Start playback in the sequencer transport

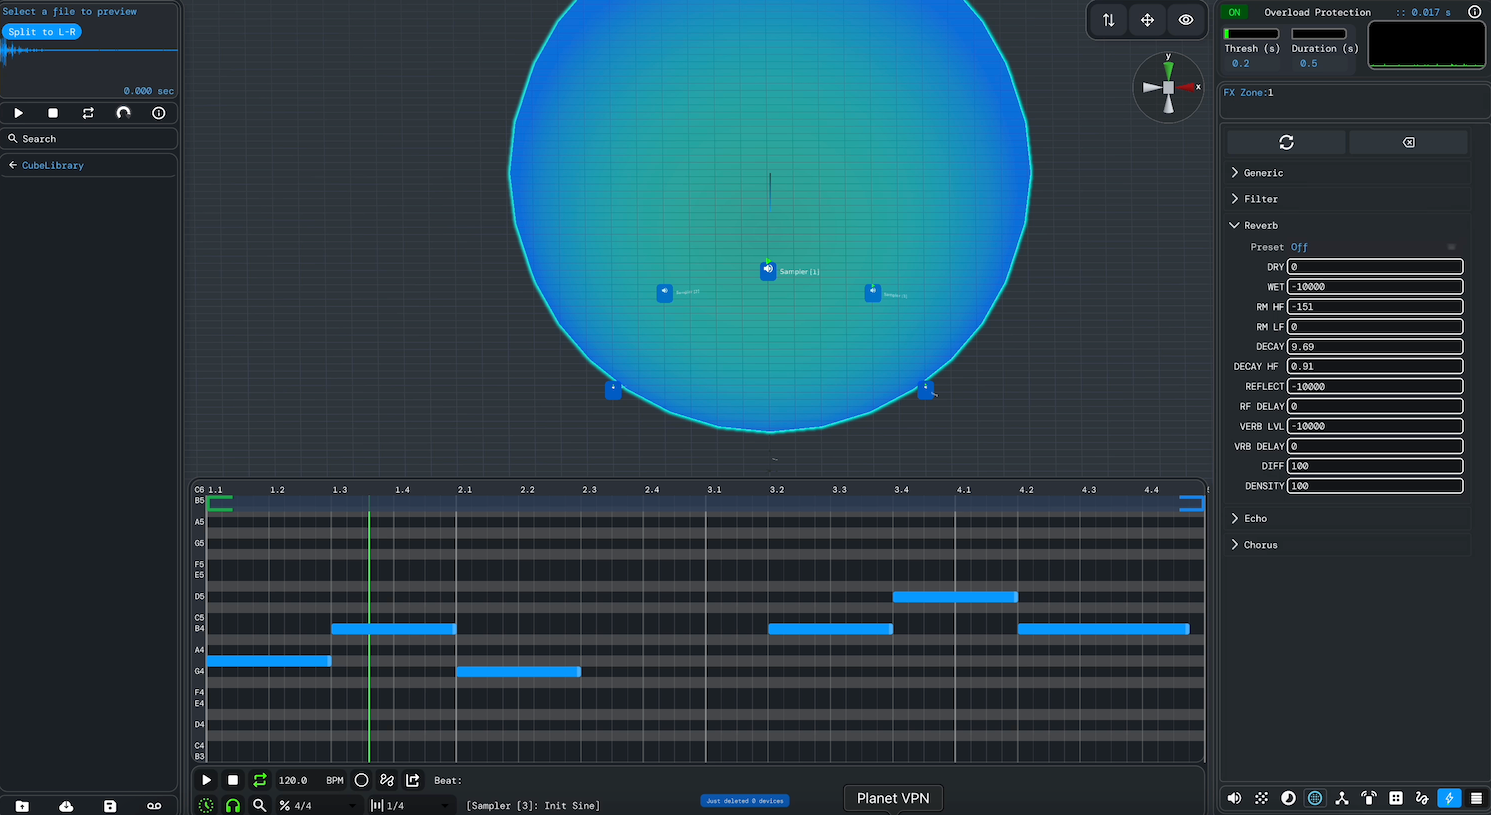pos(206,780)
